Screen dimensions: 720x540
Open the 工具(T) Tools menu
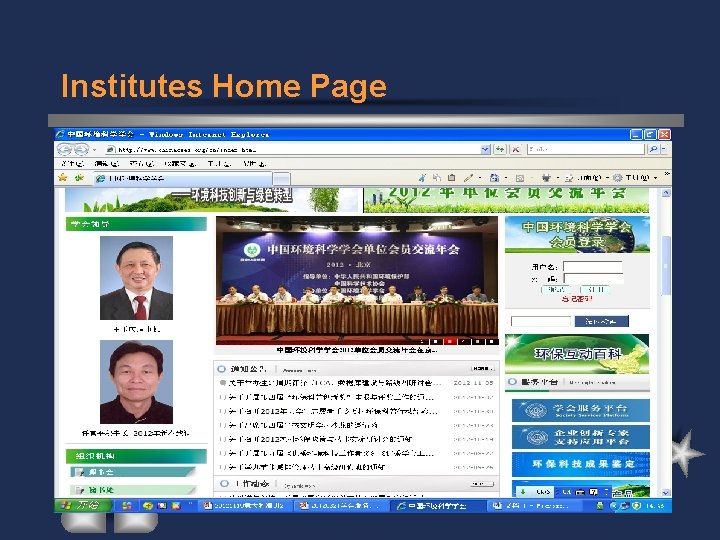pyautogui.click(x=219, y=163)
